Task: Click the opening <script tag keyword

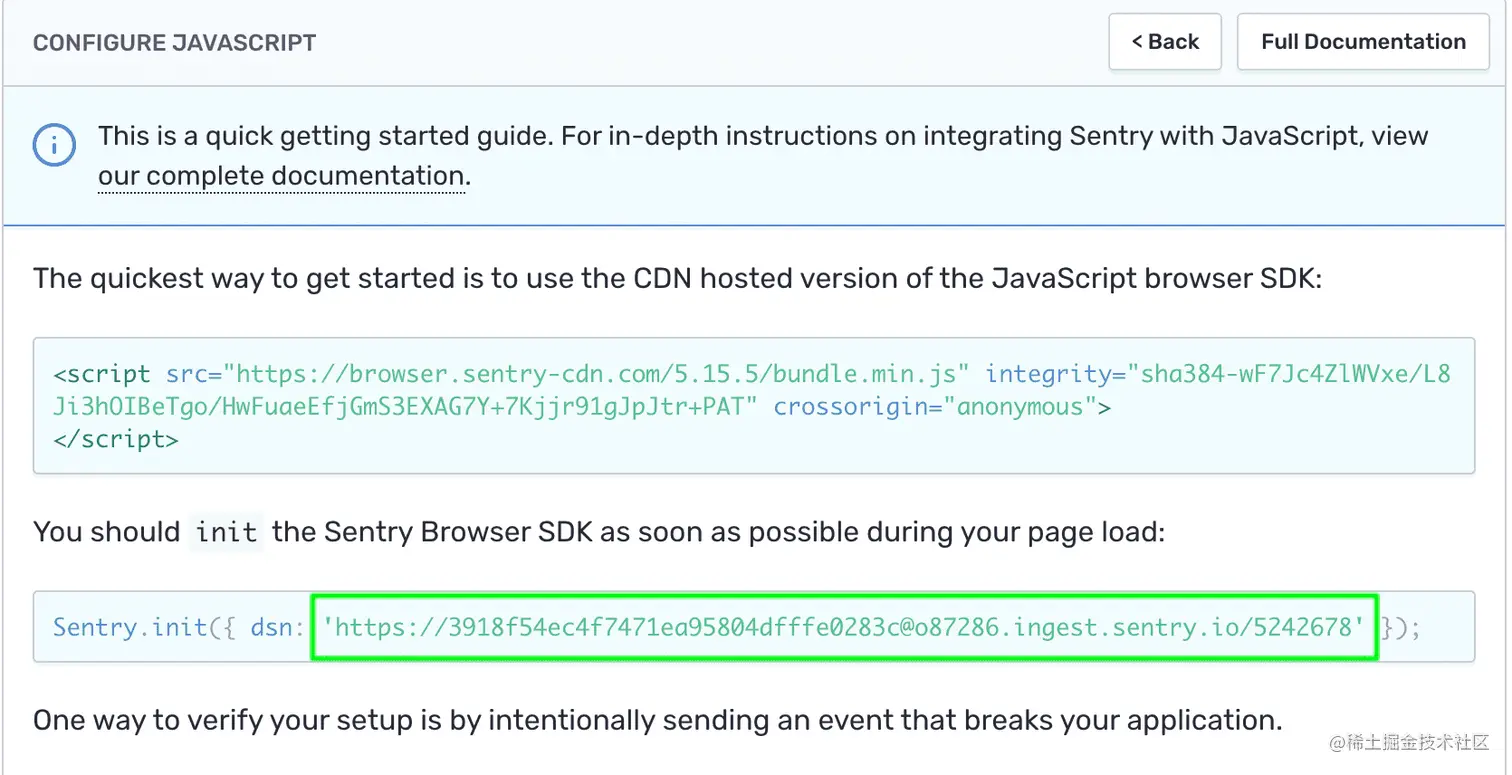Action: (x=102, y=375)
